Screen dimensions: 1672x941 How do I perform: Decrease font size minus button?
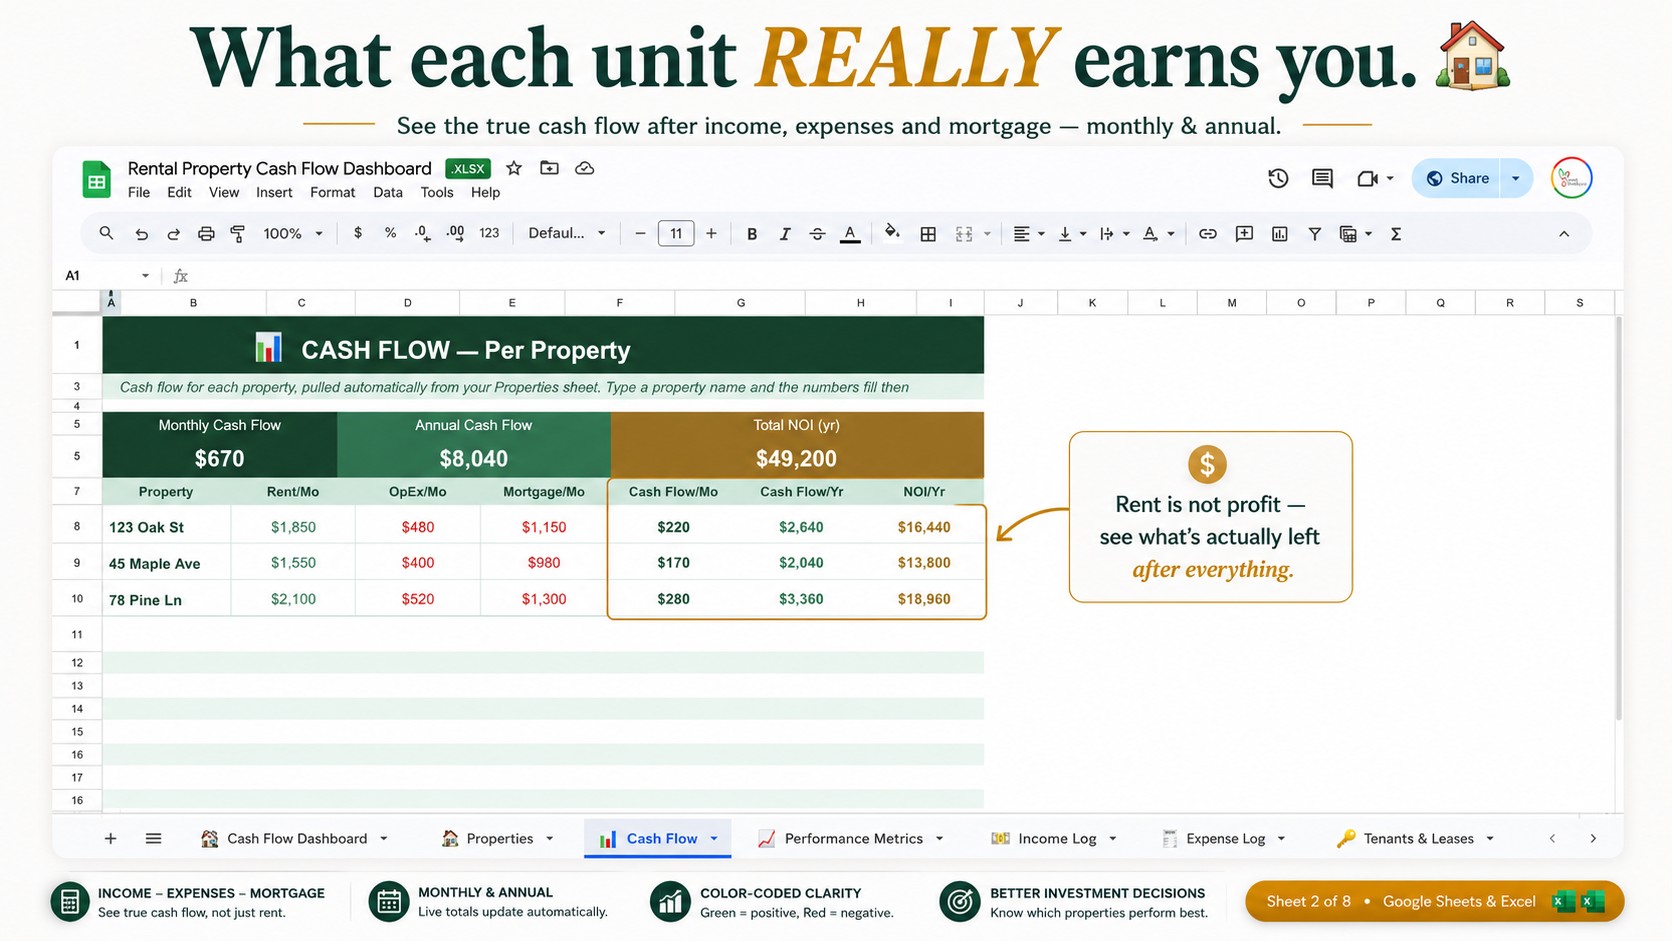click(640, 233)
